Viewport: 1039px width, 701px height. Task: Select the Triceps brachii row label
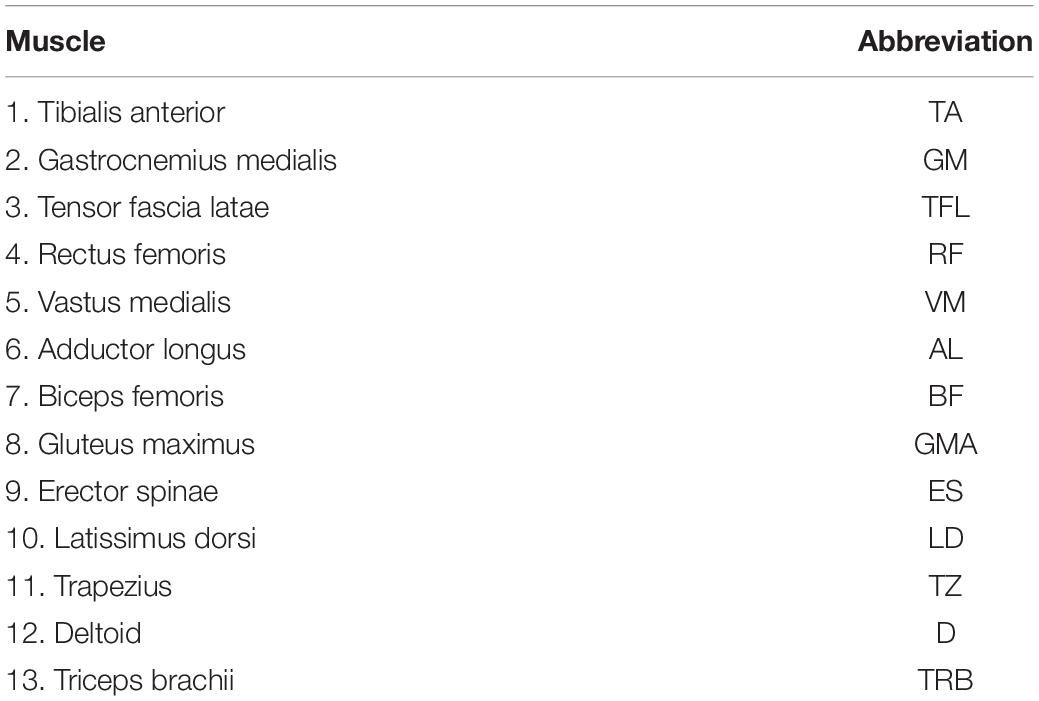pos(120,681)
